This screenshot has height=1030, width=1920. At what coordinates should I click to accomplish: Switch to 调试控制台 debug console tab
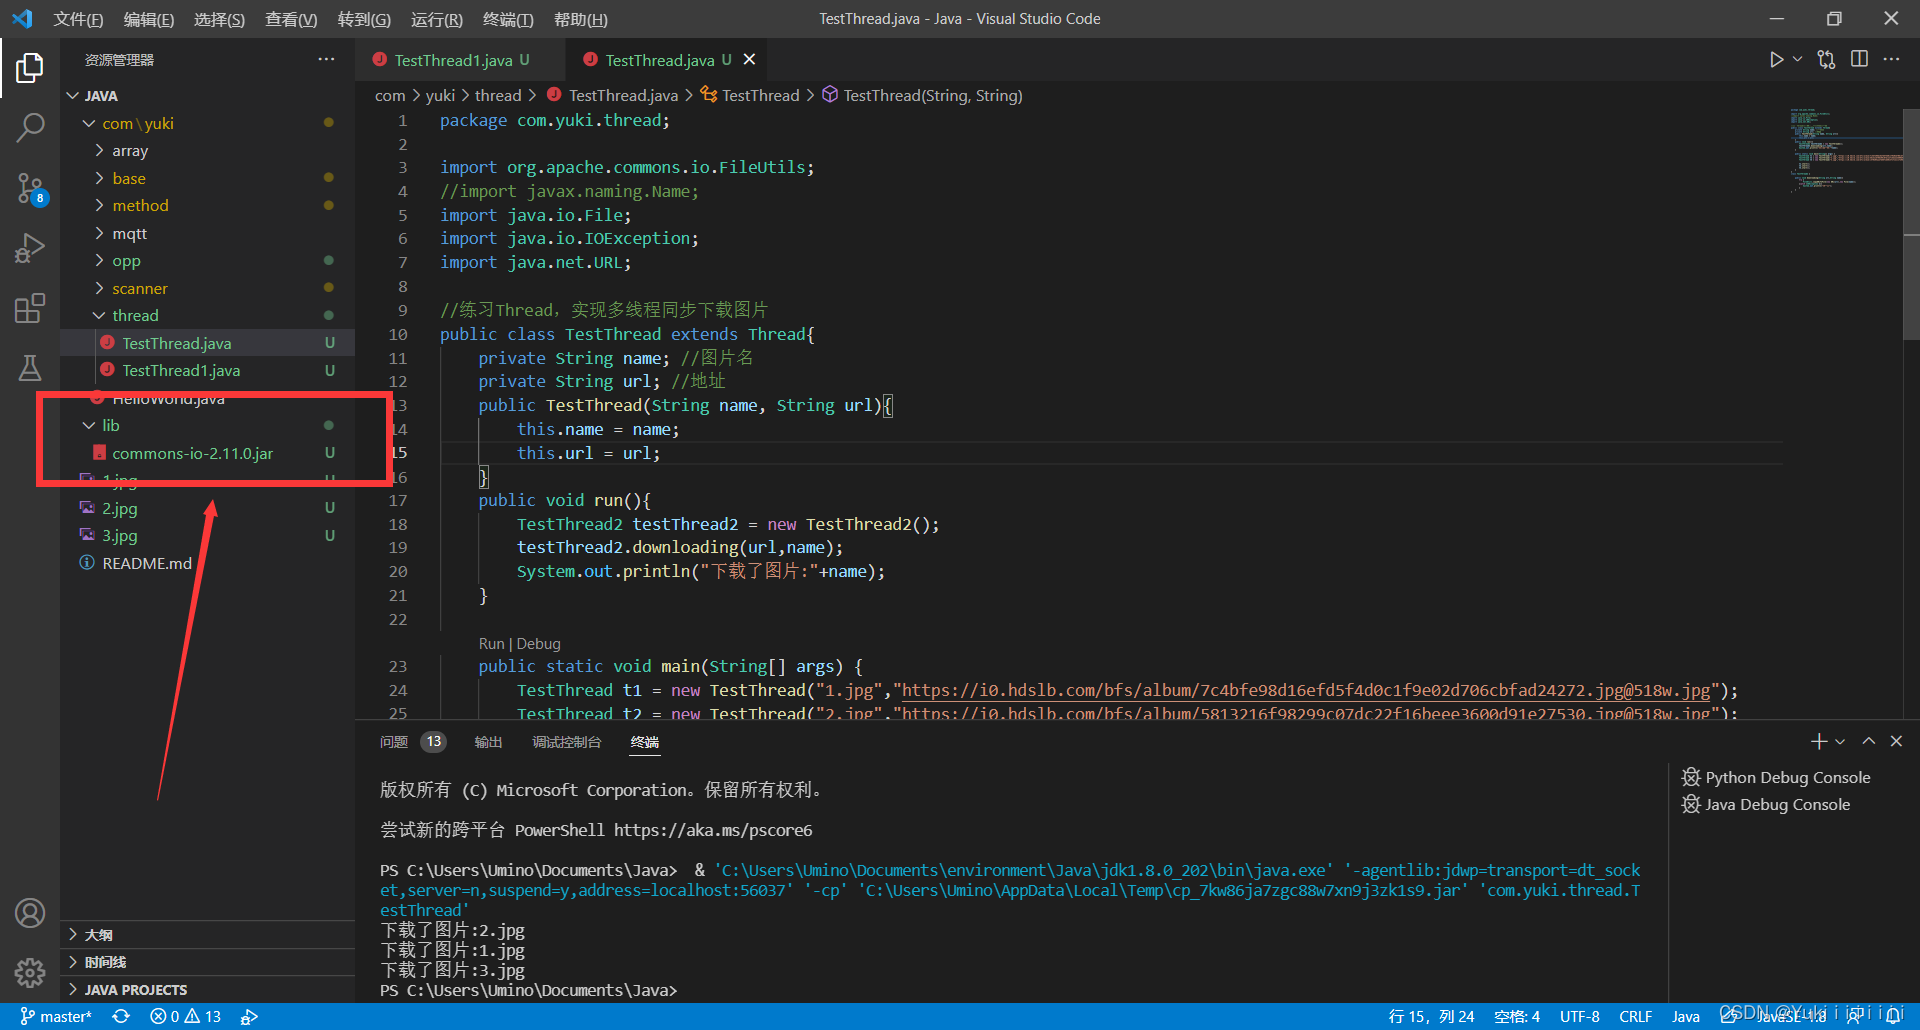click(x=566, y=742)
